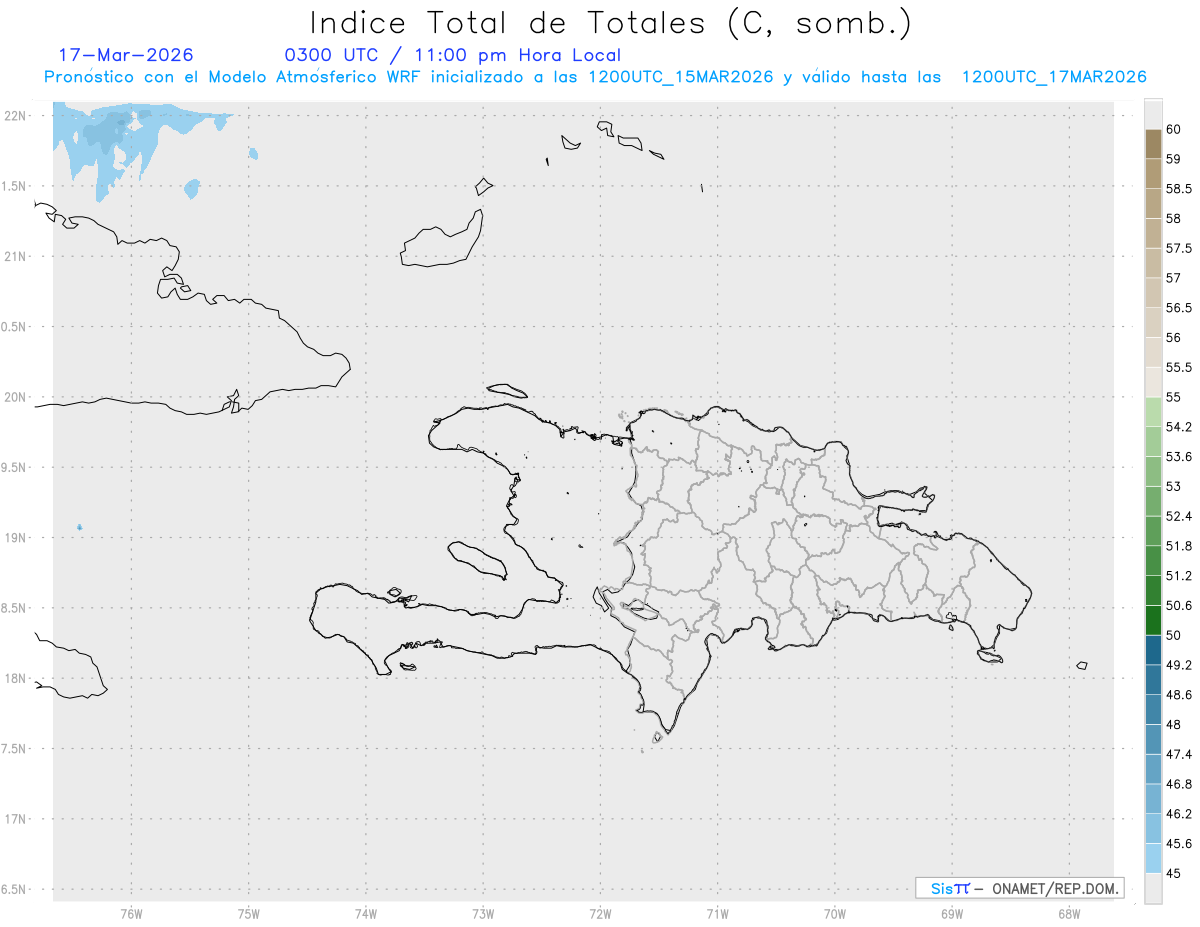Click the pale green swatch between 54.2 and 55
Viewport: 1200px width, 927px height.
(x=1153, y=412)
